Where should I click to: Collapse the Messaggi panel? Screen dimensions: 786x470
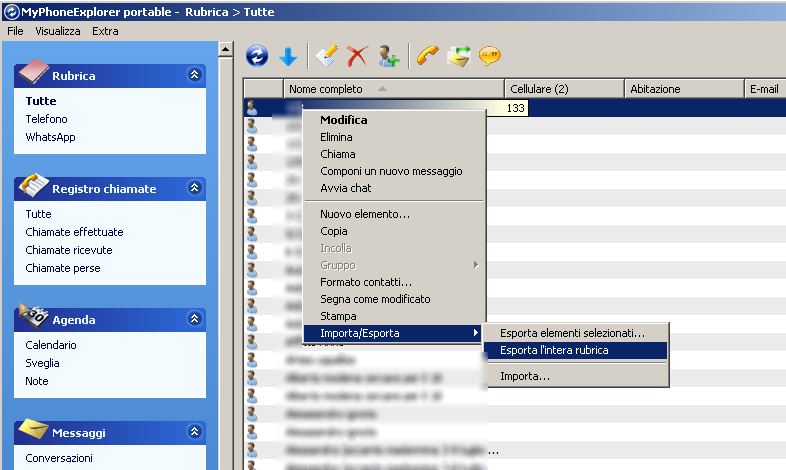194,431
